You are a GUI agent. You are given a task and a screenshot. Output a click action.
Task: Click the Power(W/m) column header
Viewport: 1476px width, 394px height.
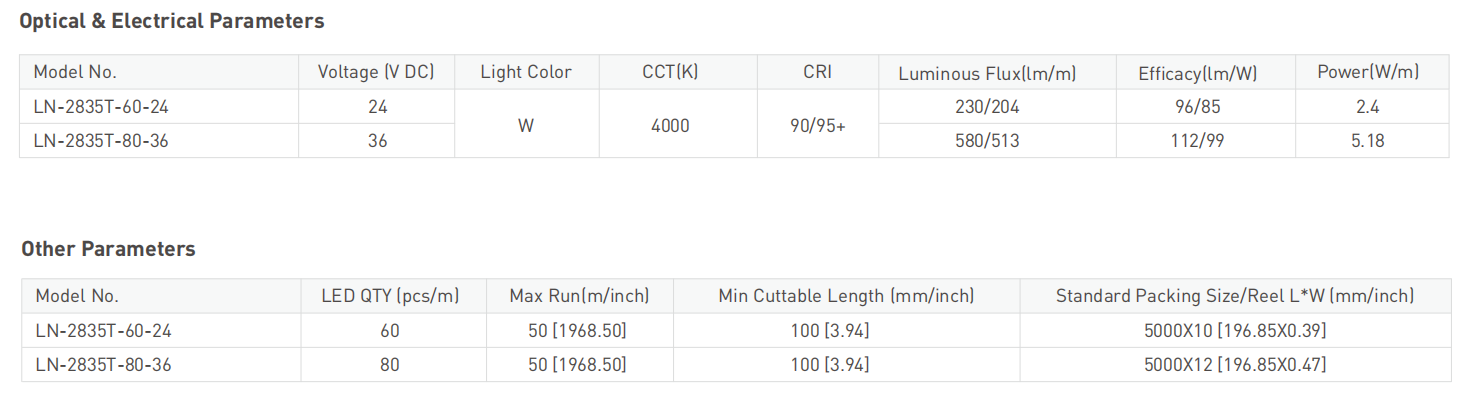(x=1368, y=72)
